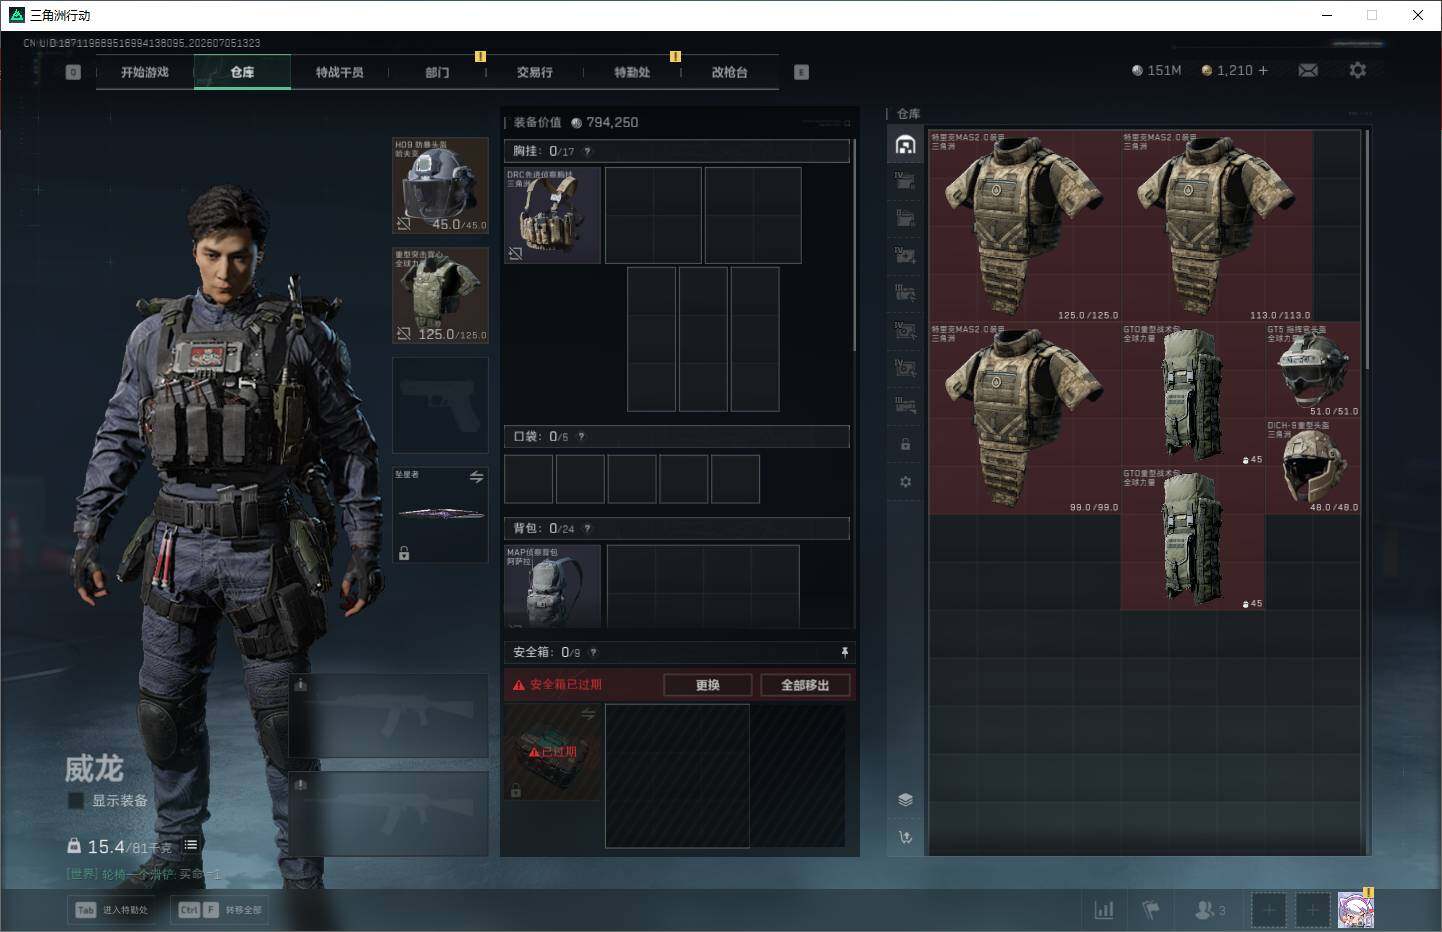Click the 更换 button for safe box
This screenshot has height=932, width=1442.
[708, 685]
